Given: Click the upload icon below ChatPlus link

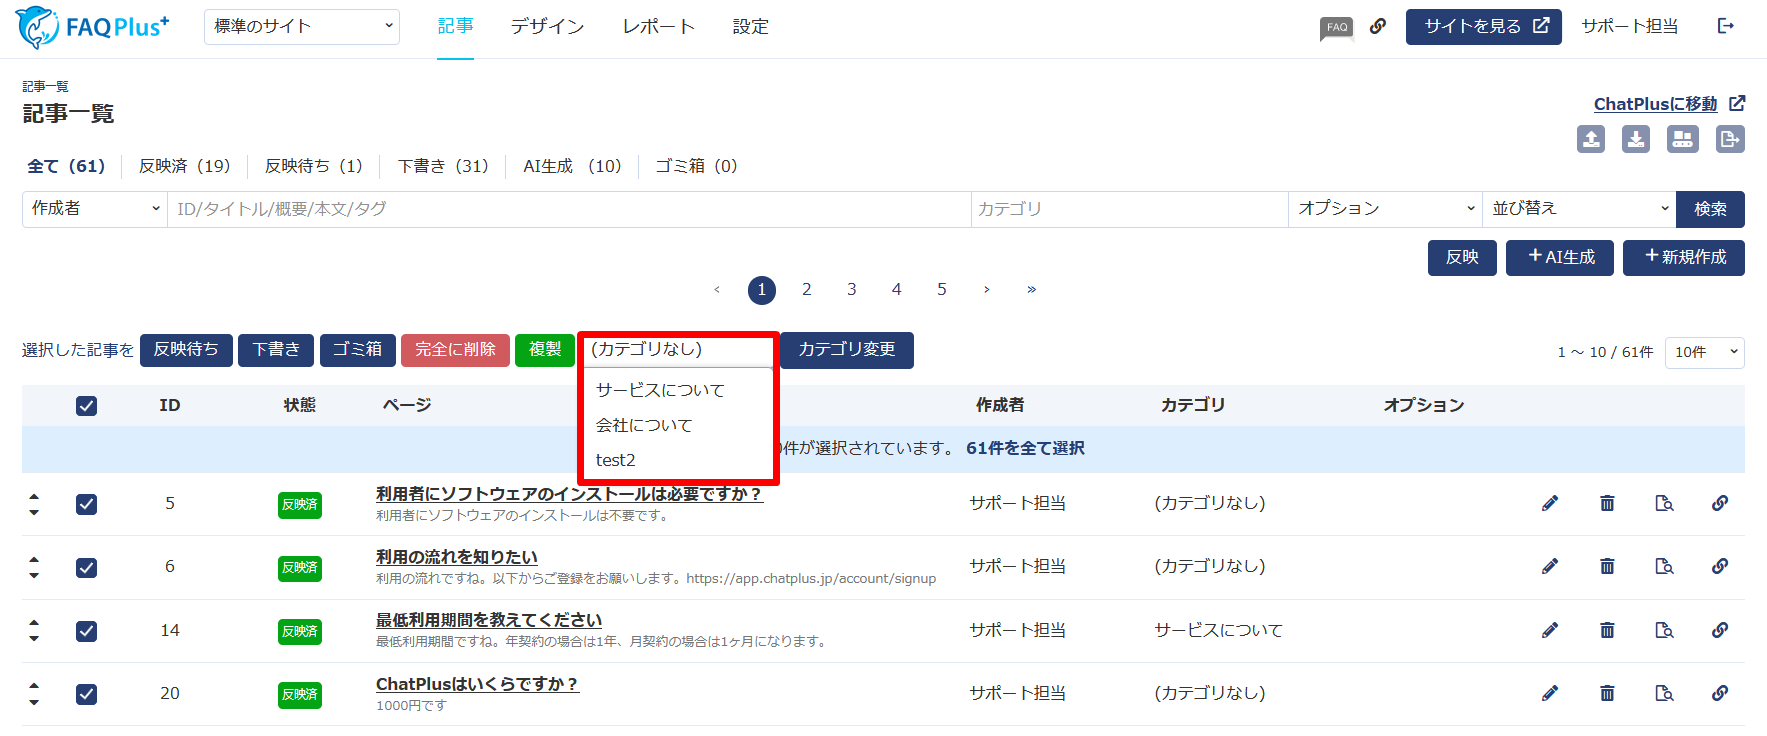Looking at the screenshot, I should tap(1591, 139).
